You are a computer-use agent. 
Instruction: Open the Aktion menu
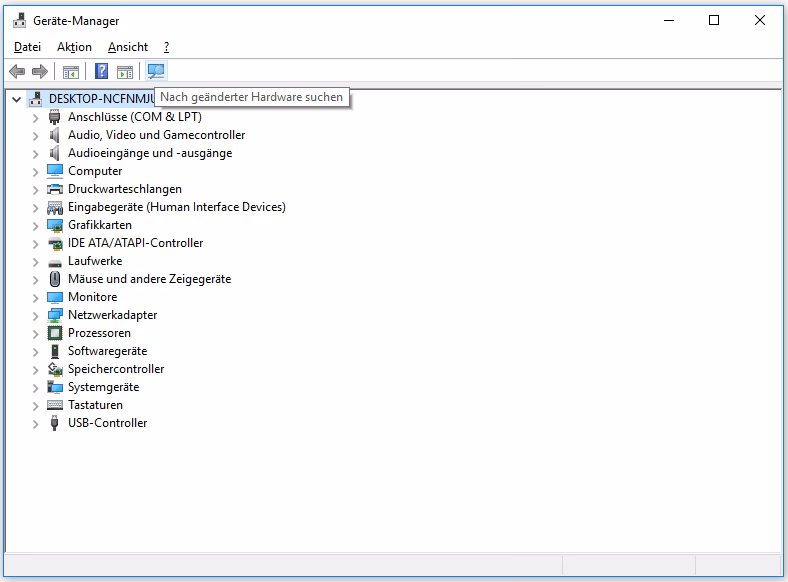(74, 47)
